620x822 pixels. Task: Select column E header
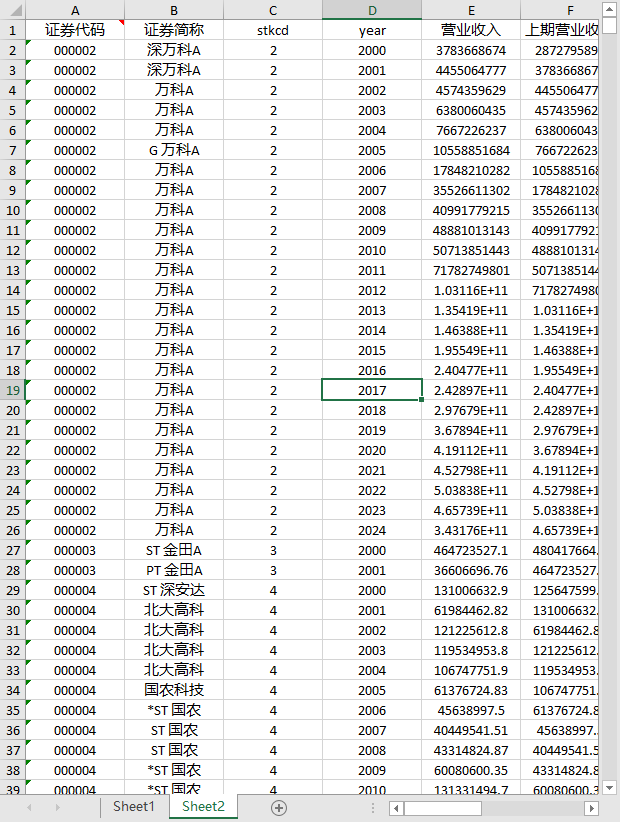pyautogui.click(x=471, y=10)
